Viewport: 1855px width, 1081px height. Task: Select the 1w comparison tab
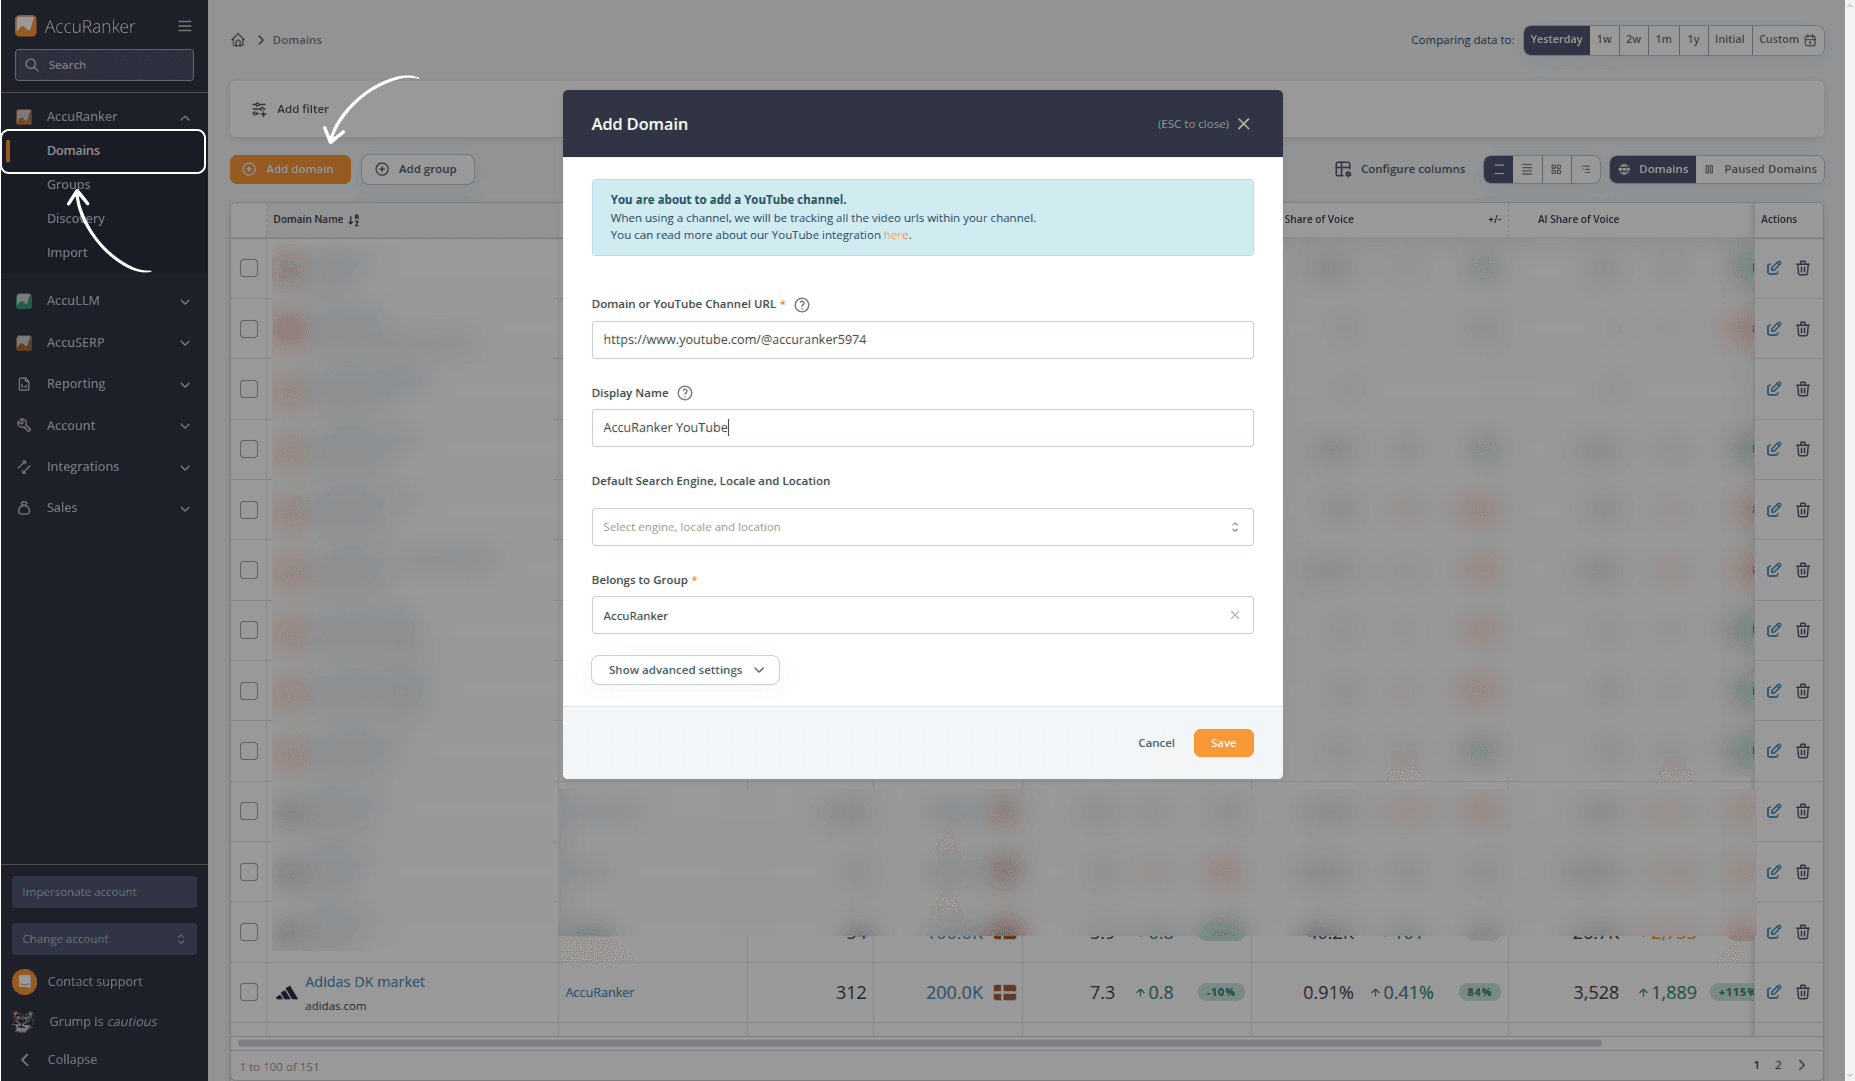[x=1604, y=40]
